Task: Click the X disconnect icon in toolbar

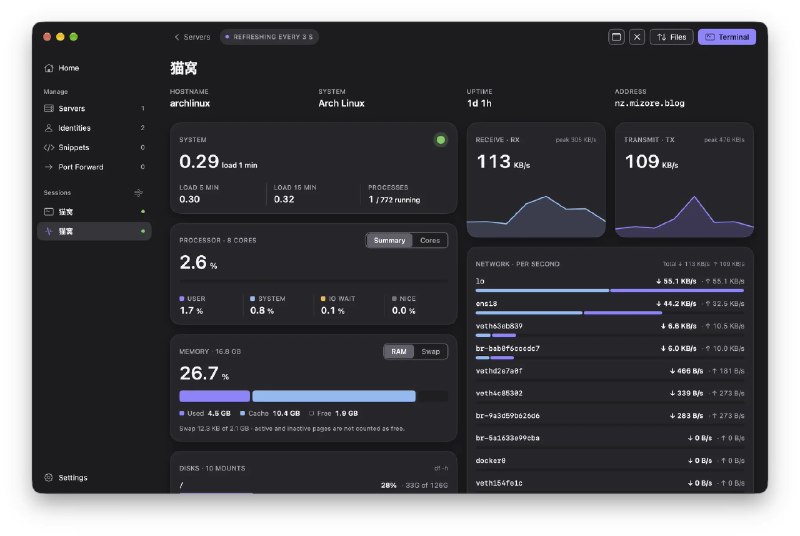Action: click(x=637, y=37)
